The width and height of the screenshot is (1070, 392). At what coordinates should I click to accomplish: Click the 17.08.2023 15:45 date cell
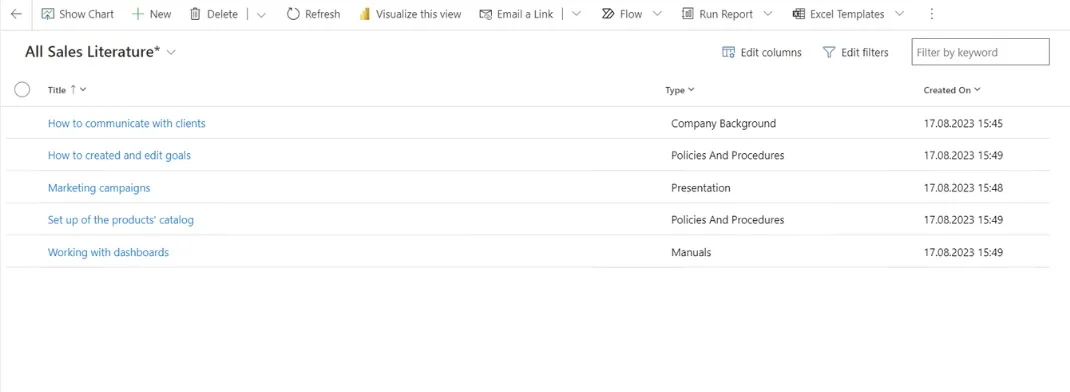963,124
